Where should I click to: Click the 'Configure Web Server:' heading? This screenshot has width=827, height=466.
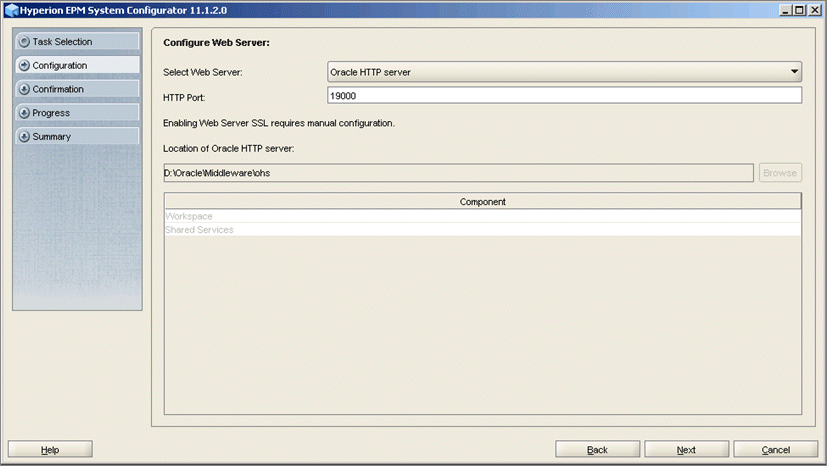[216, 43]
